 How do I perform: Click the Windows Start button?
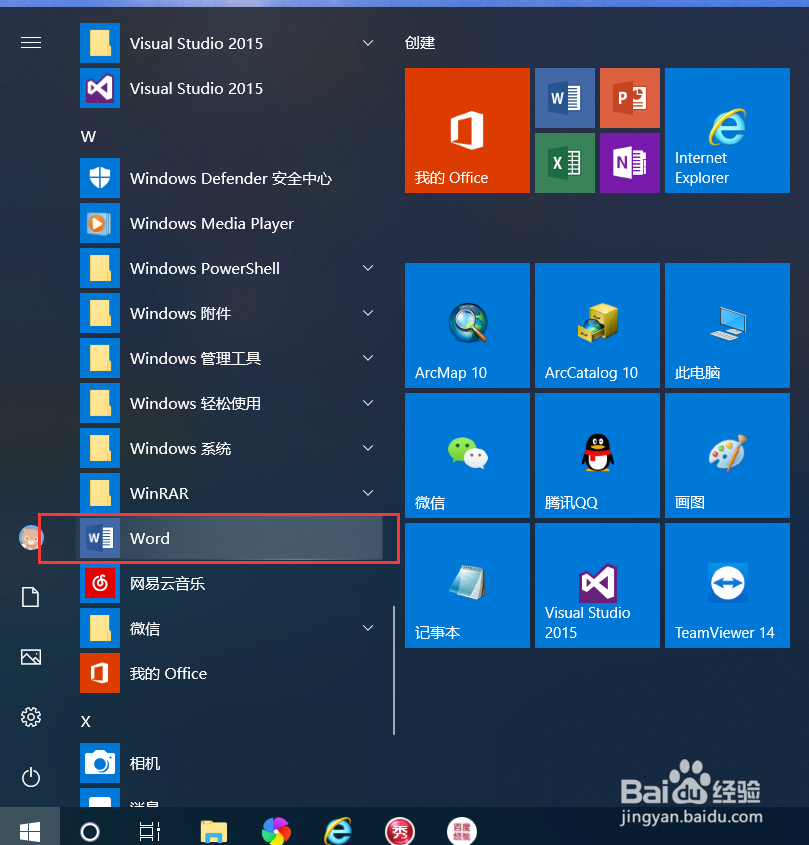coord(30,830)
